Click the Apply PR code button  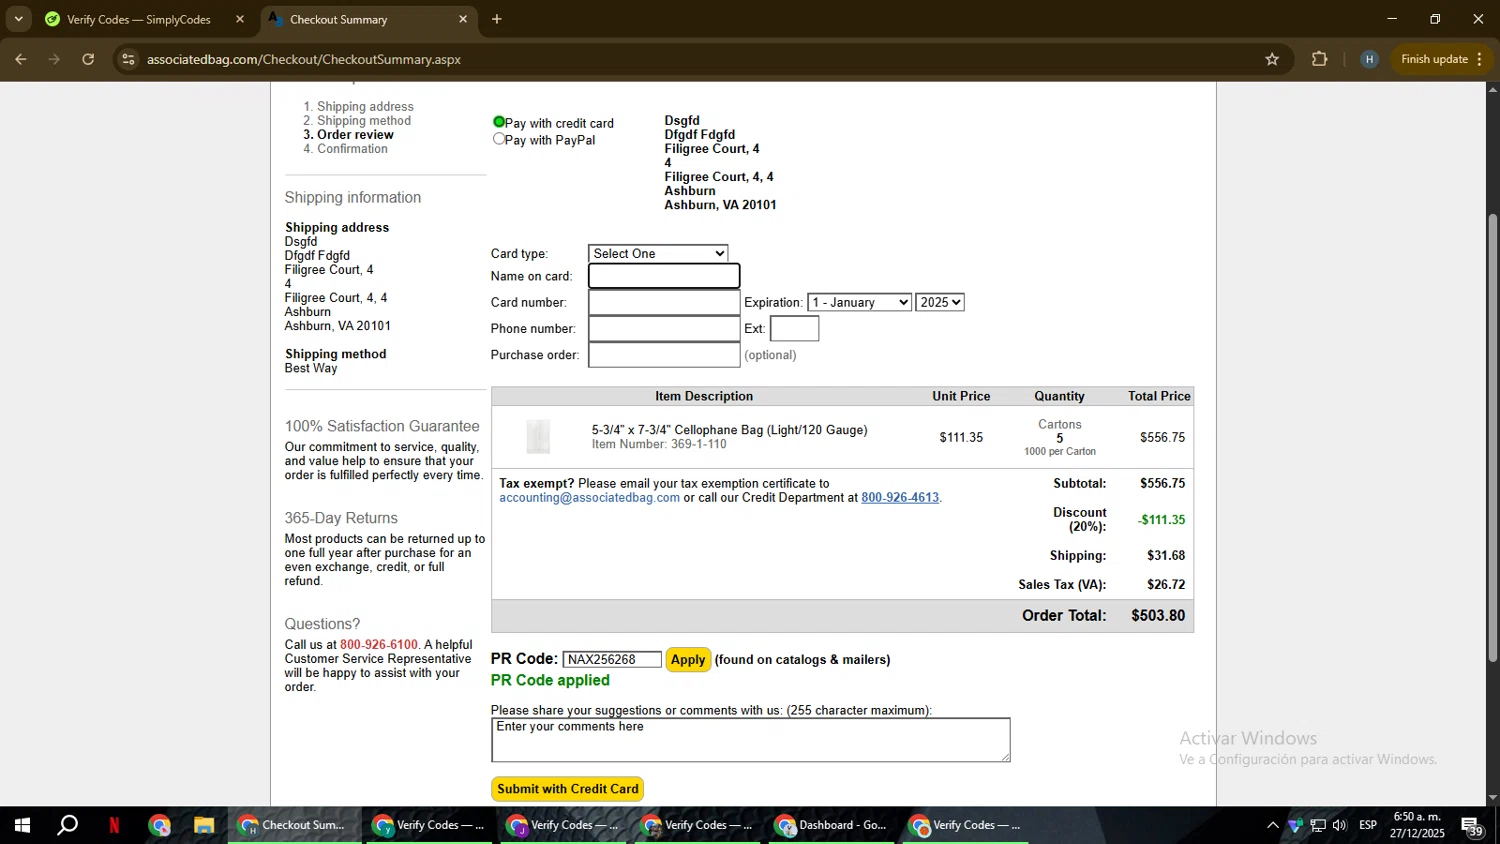[x=688, y=660]
